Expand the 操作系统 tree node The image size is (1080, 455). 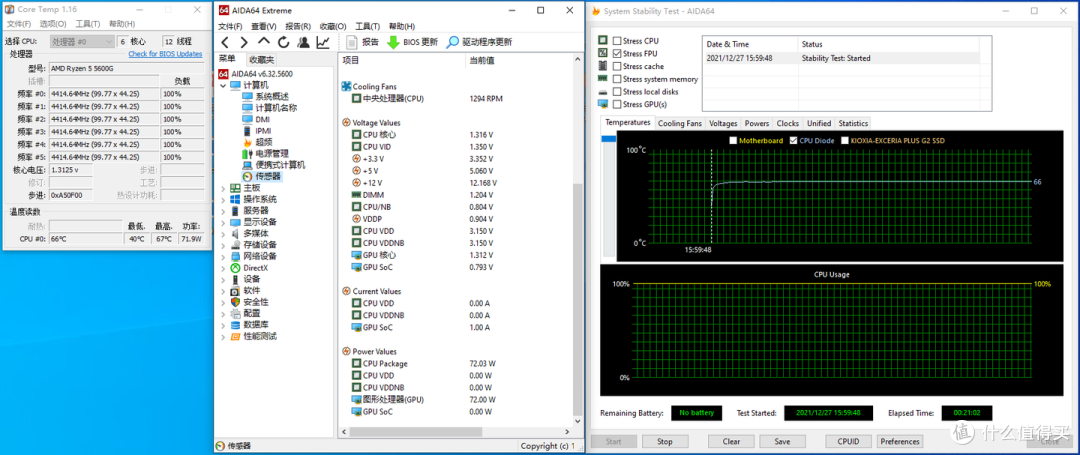pos(222,200)
